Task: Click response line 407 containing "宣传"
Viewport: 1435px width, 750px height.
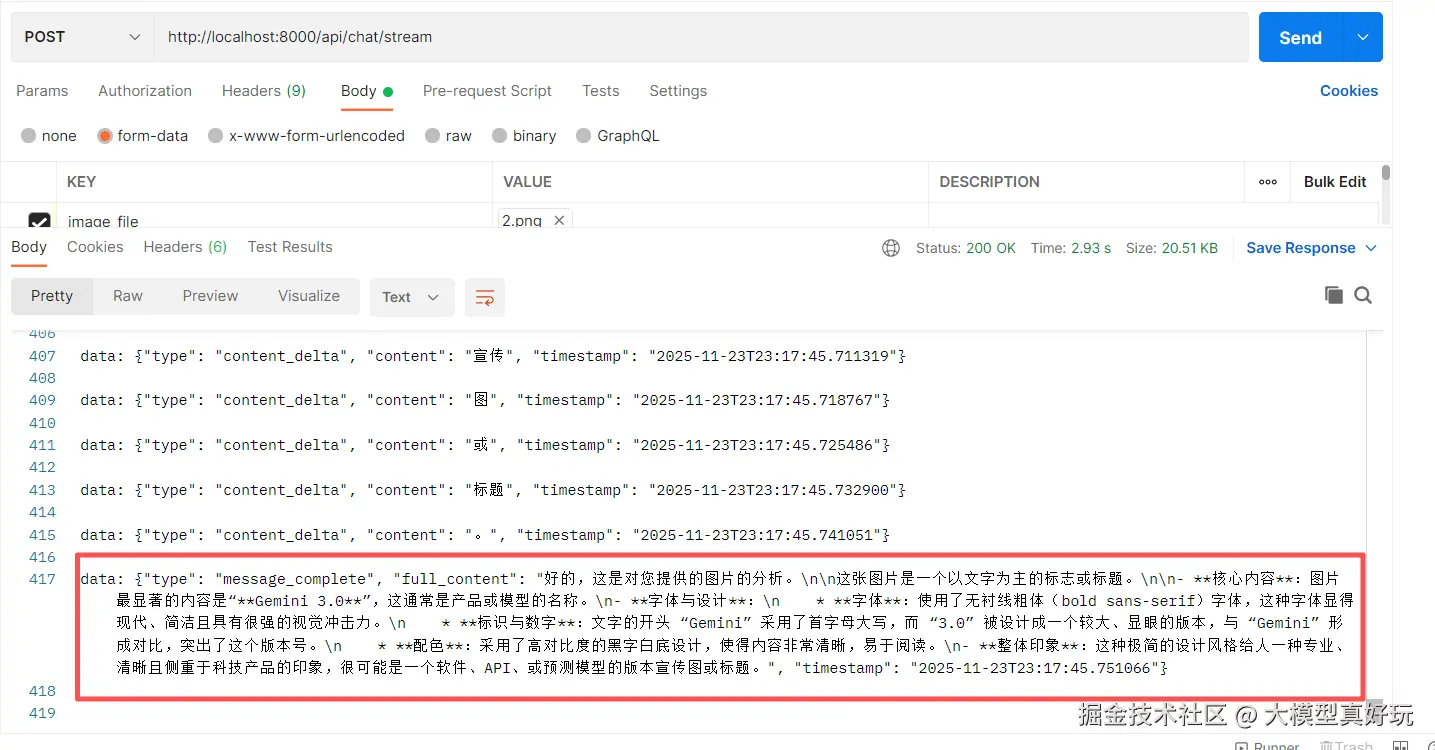Action: tap(493, 356)
